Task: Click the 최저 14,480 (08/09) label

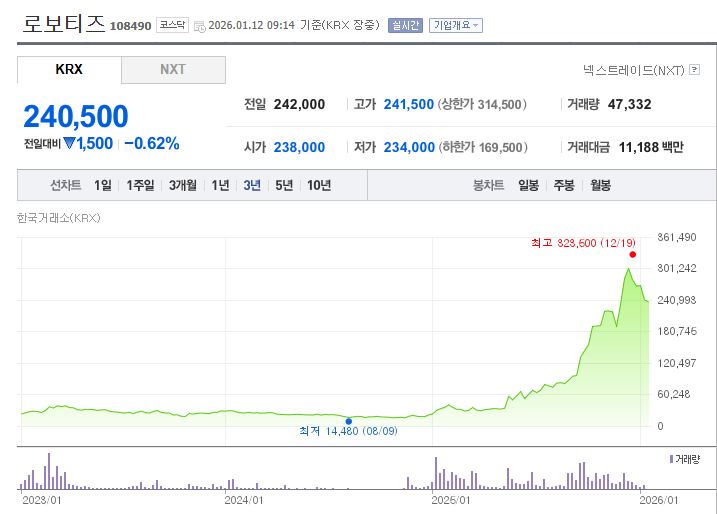Action: (x=348, y=431)
